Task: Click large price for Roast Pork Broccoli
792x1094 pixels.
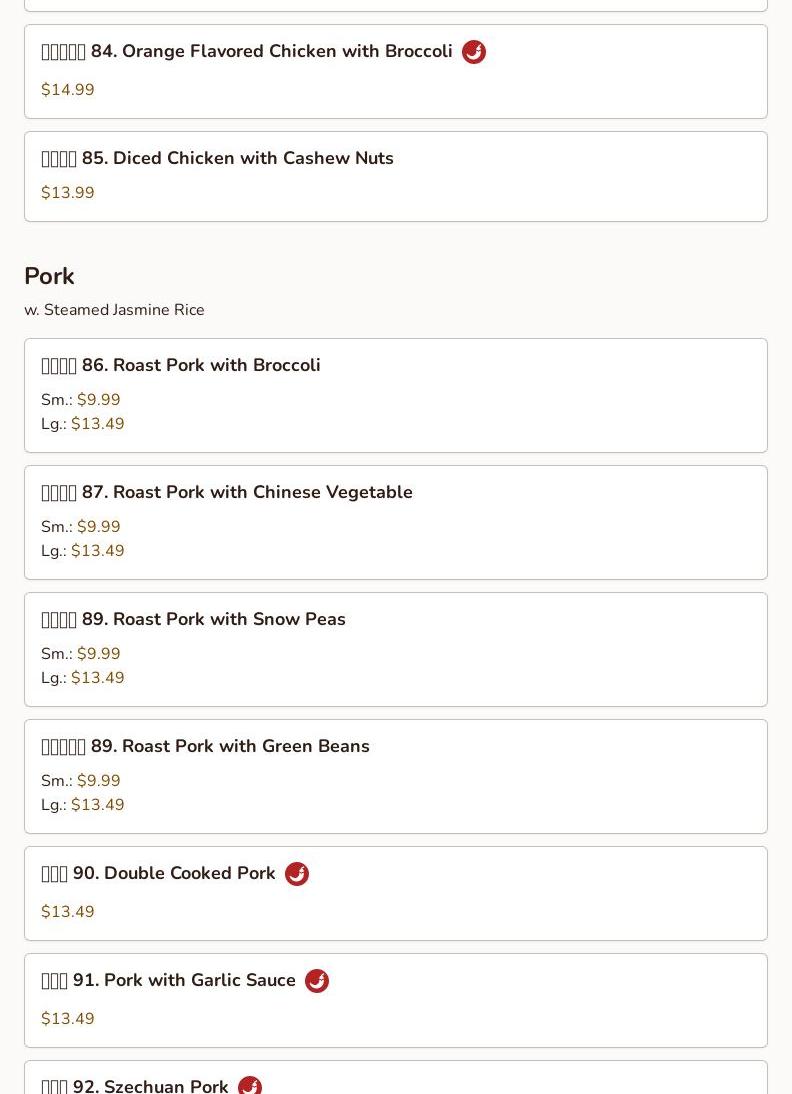Action: click(x=97, y=424)
